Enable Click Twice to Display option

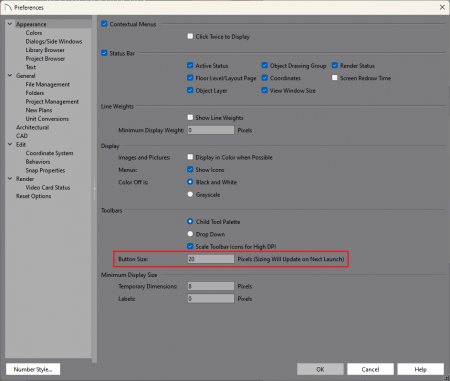[x=190, y=36]
